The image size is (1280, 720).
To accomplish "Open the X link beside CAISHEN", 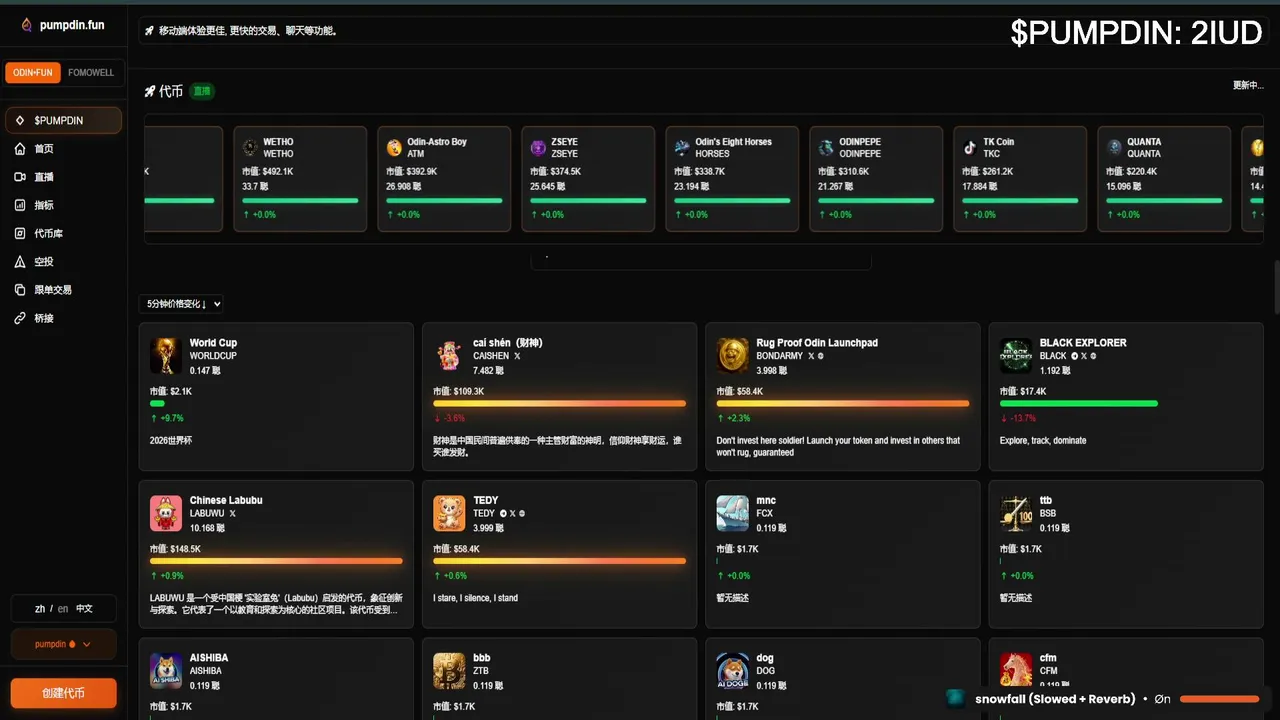I will [x=517, y=356].
